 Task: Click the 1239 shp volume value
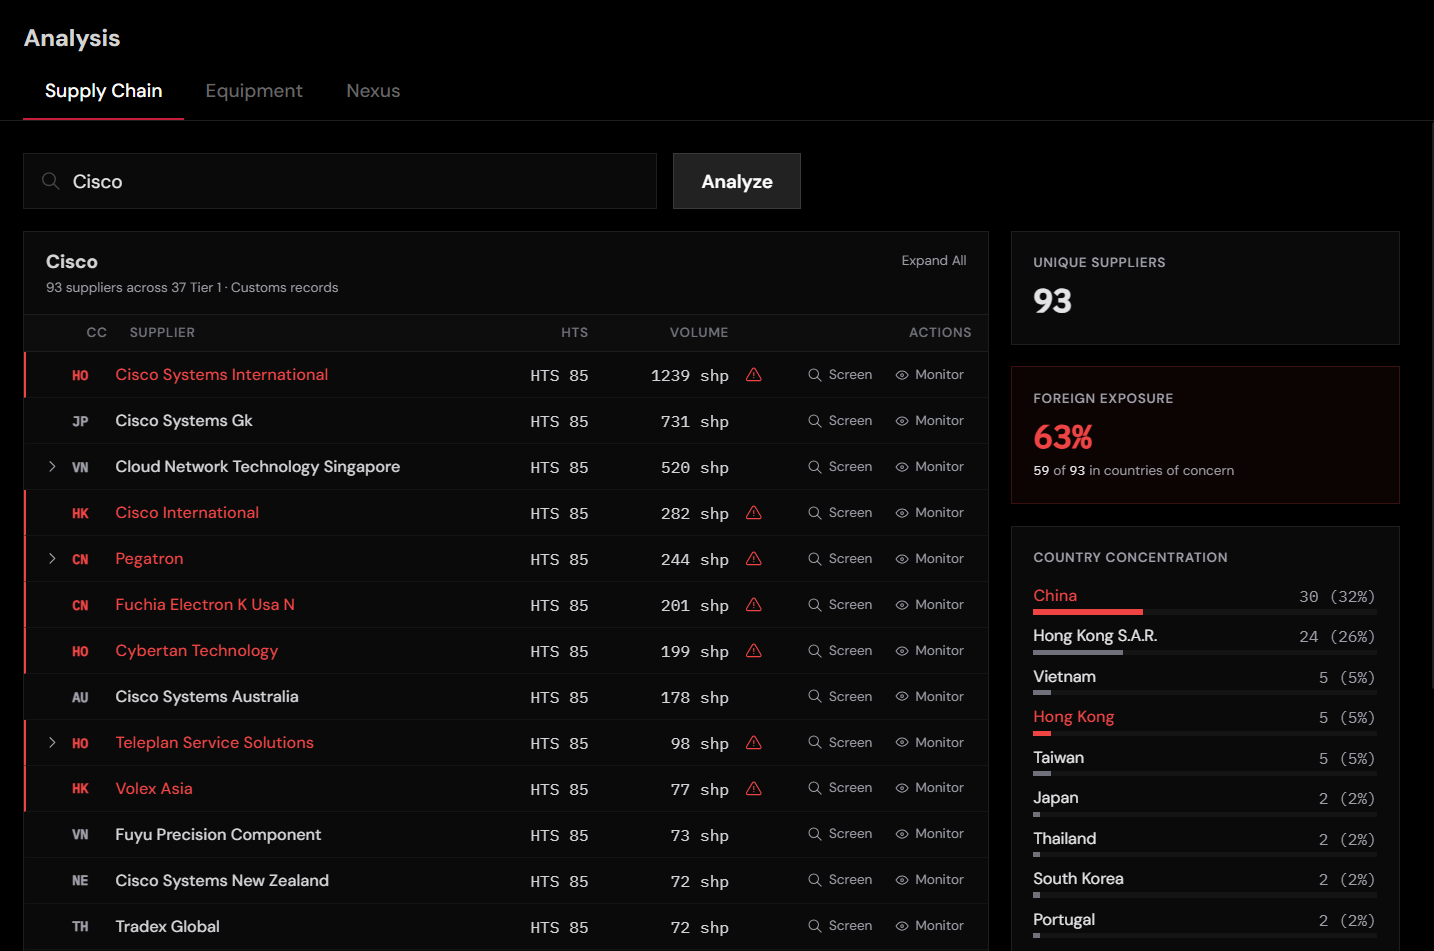[x=689, y=376]
